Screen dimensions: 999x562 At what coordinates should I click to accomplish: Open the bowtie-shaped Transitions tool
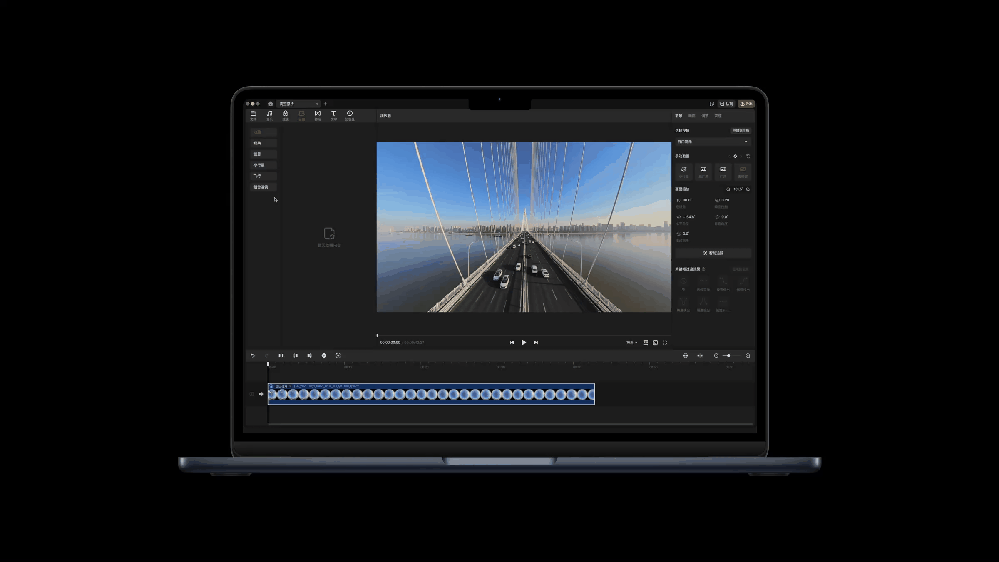click(x=317, y=115)
